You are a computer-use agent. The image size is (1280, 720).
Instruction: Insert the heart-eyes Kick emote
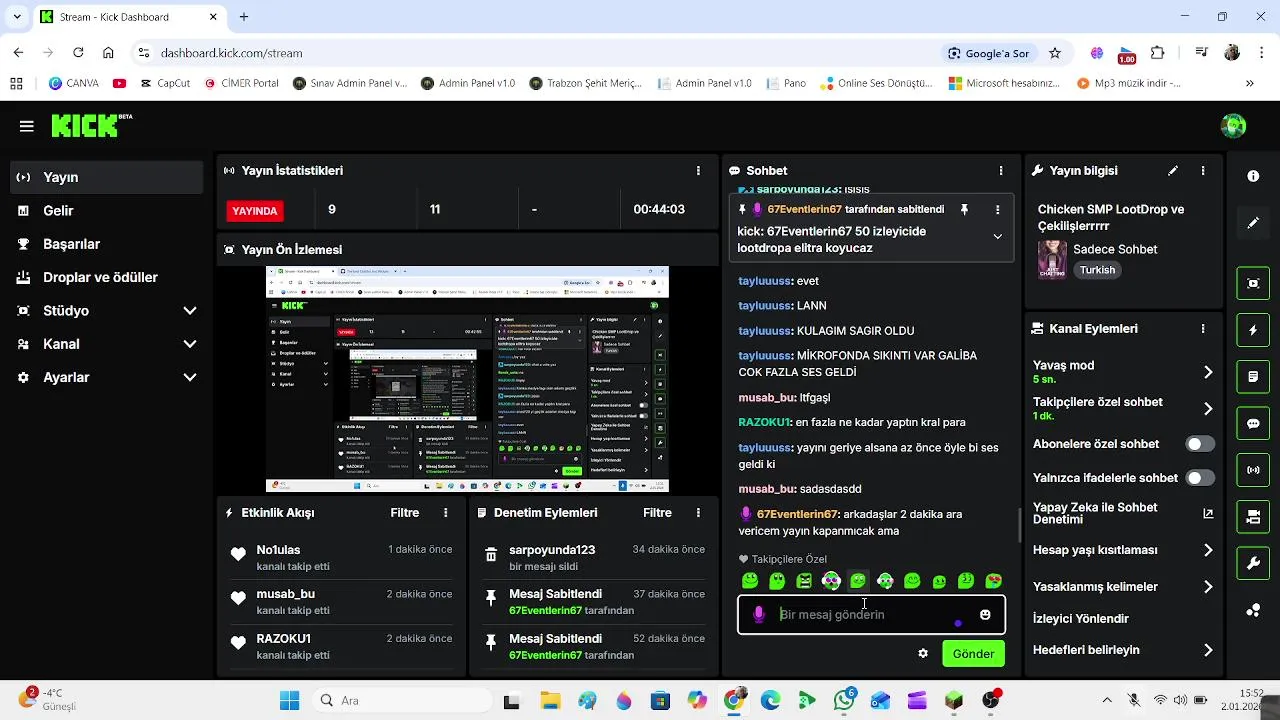tap(993, 581)
